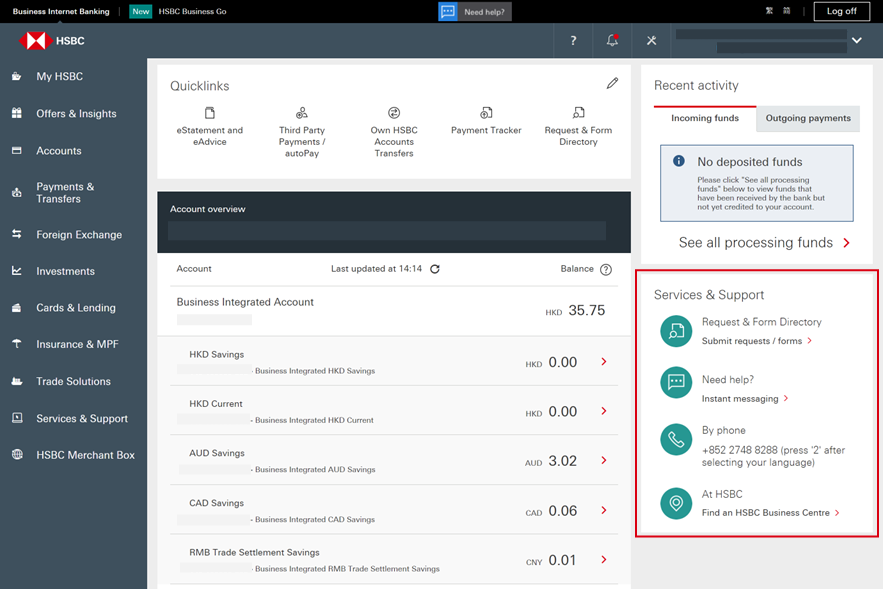Click the Business Integrated Account heading
Image resolution: width=883 pixels, height=589 pixels.
click(245, 302)
